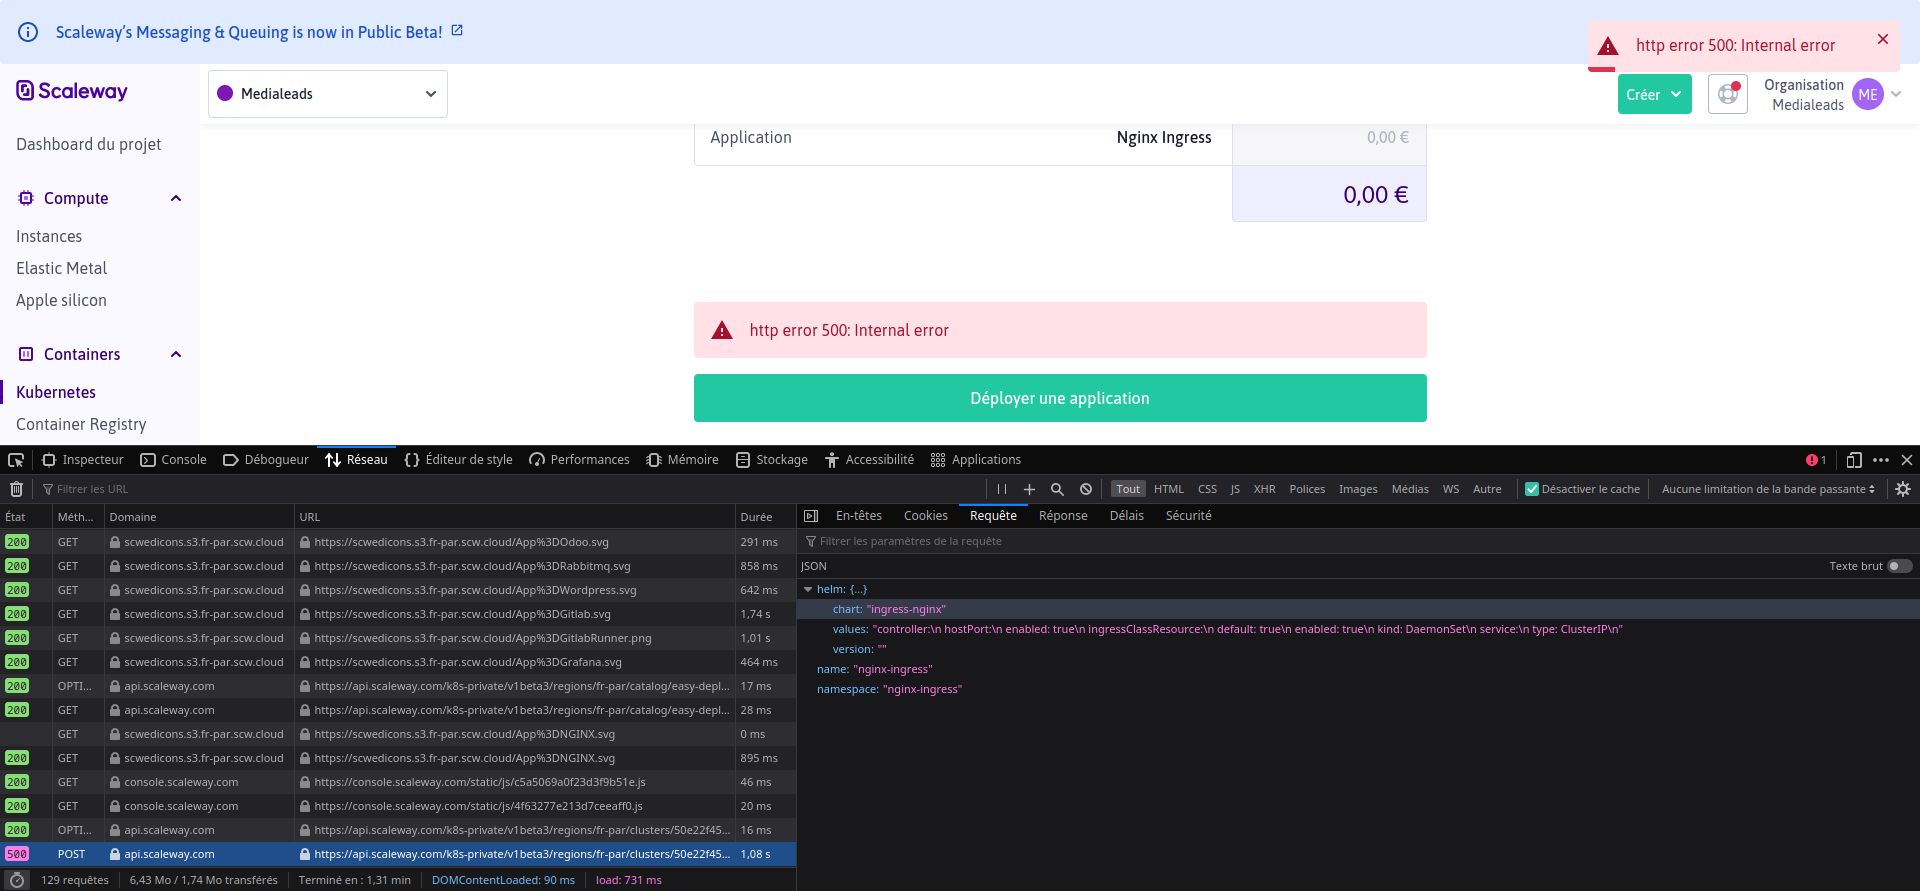Switch to the Éditeur de style tab
Image resolution: width=1920 pixels, height=891 pixels.
click(459, 460)
